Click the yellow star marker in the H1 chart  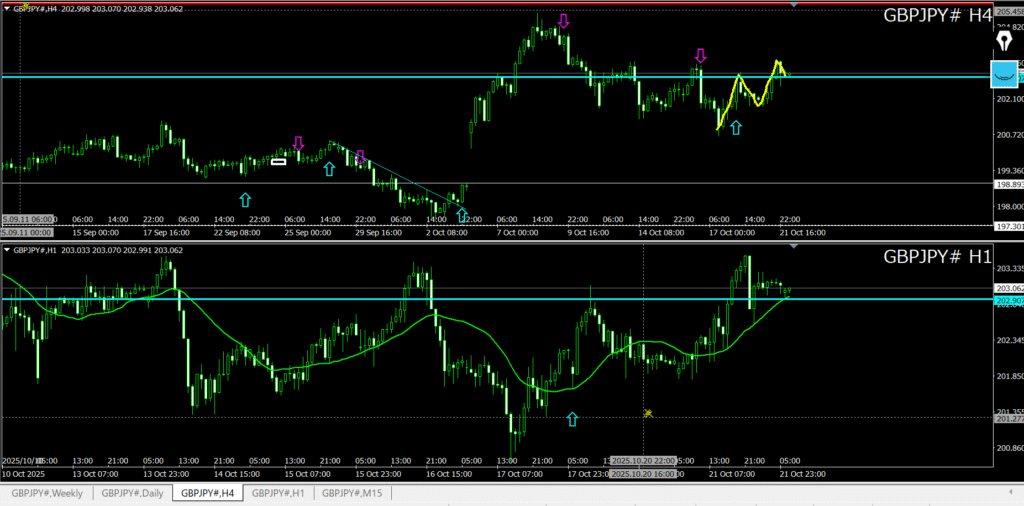[648, 412]
